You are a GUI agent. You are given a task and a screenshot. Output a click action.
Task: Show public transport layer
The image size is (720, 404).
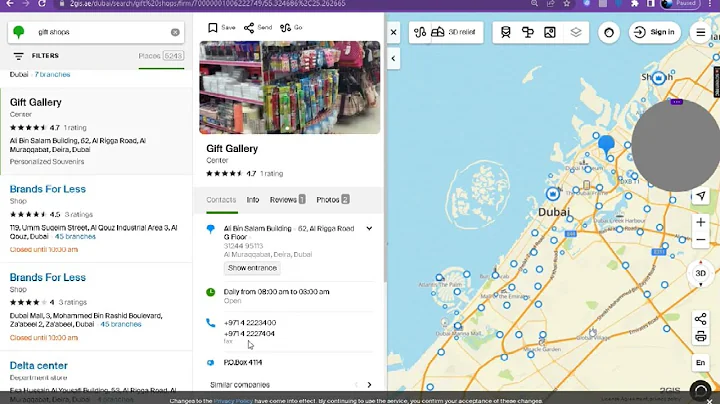tap(506, 32)
